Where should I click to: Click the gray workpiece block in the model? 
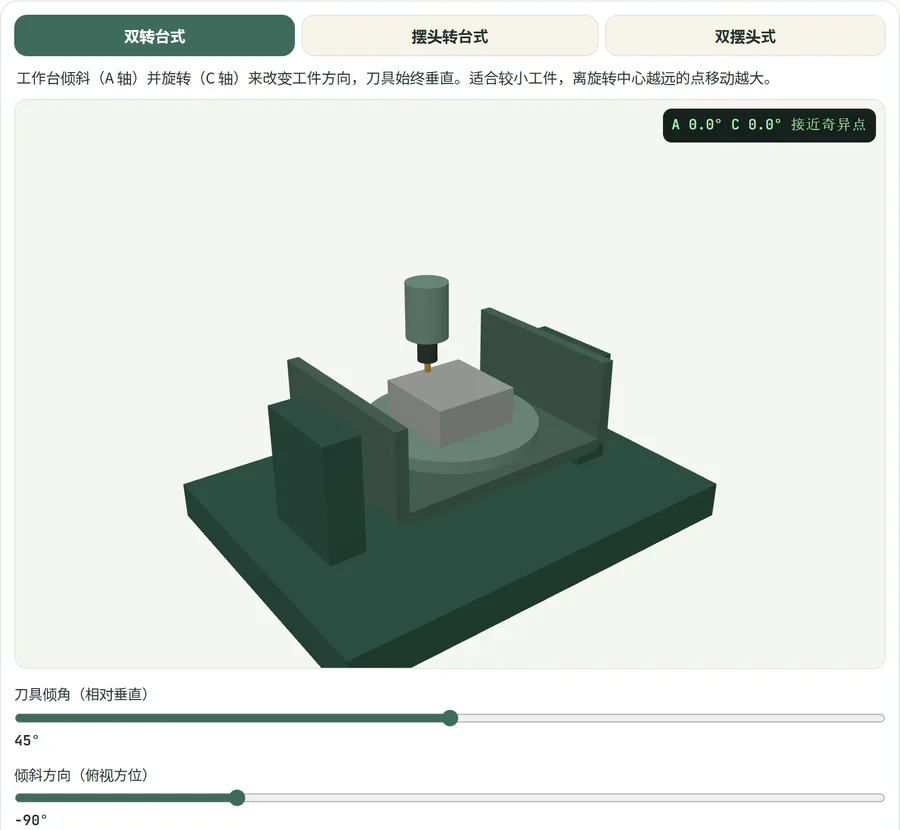click(450, 404)
